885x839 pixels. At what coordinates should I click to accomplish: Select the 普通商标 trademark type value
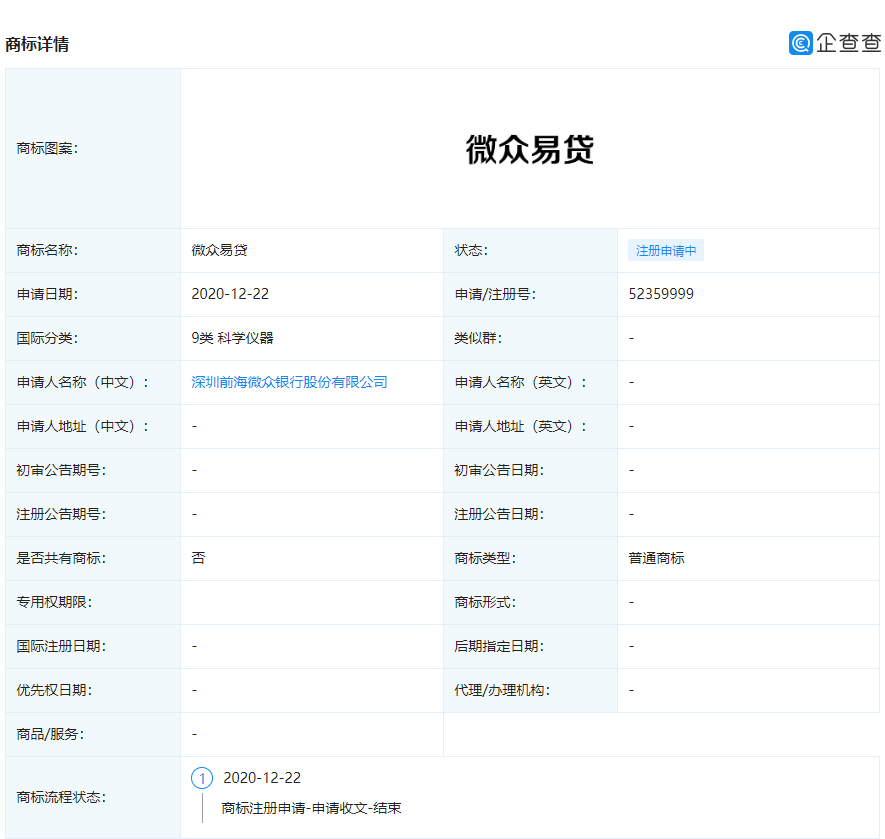[656, 558]
